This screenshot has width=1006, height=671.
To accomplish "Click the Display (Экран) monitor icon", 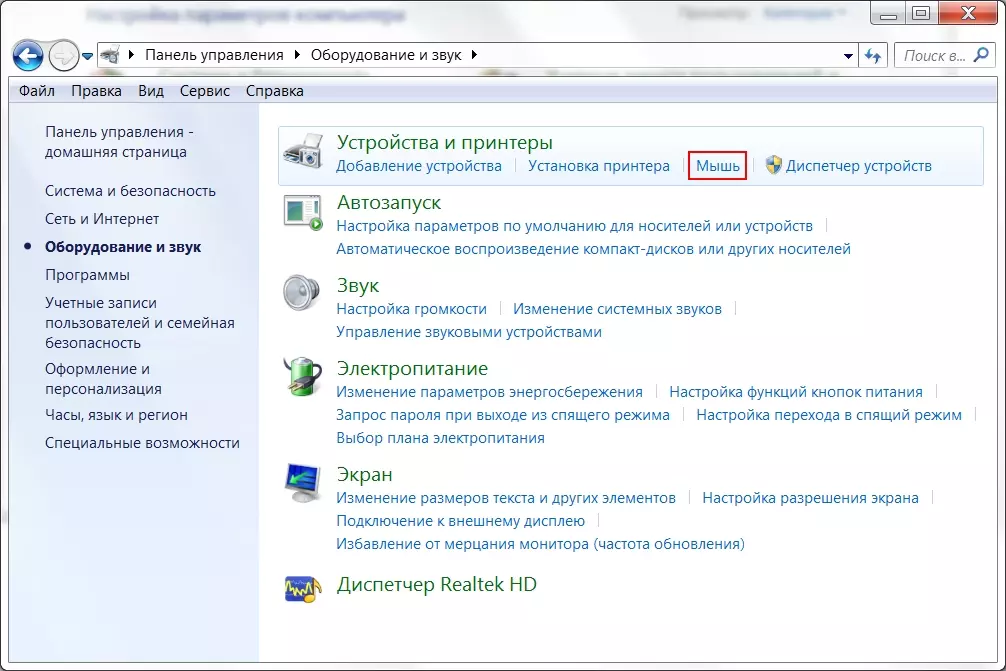I will coord(303,482).
